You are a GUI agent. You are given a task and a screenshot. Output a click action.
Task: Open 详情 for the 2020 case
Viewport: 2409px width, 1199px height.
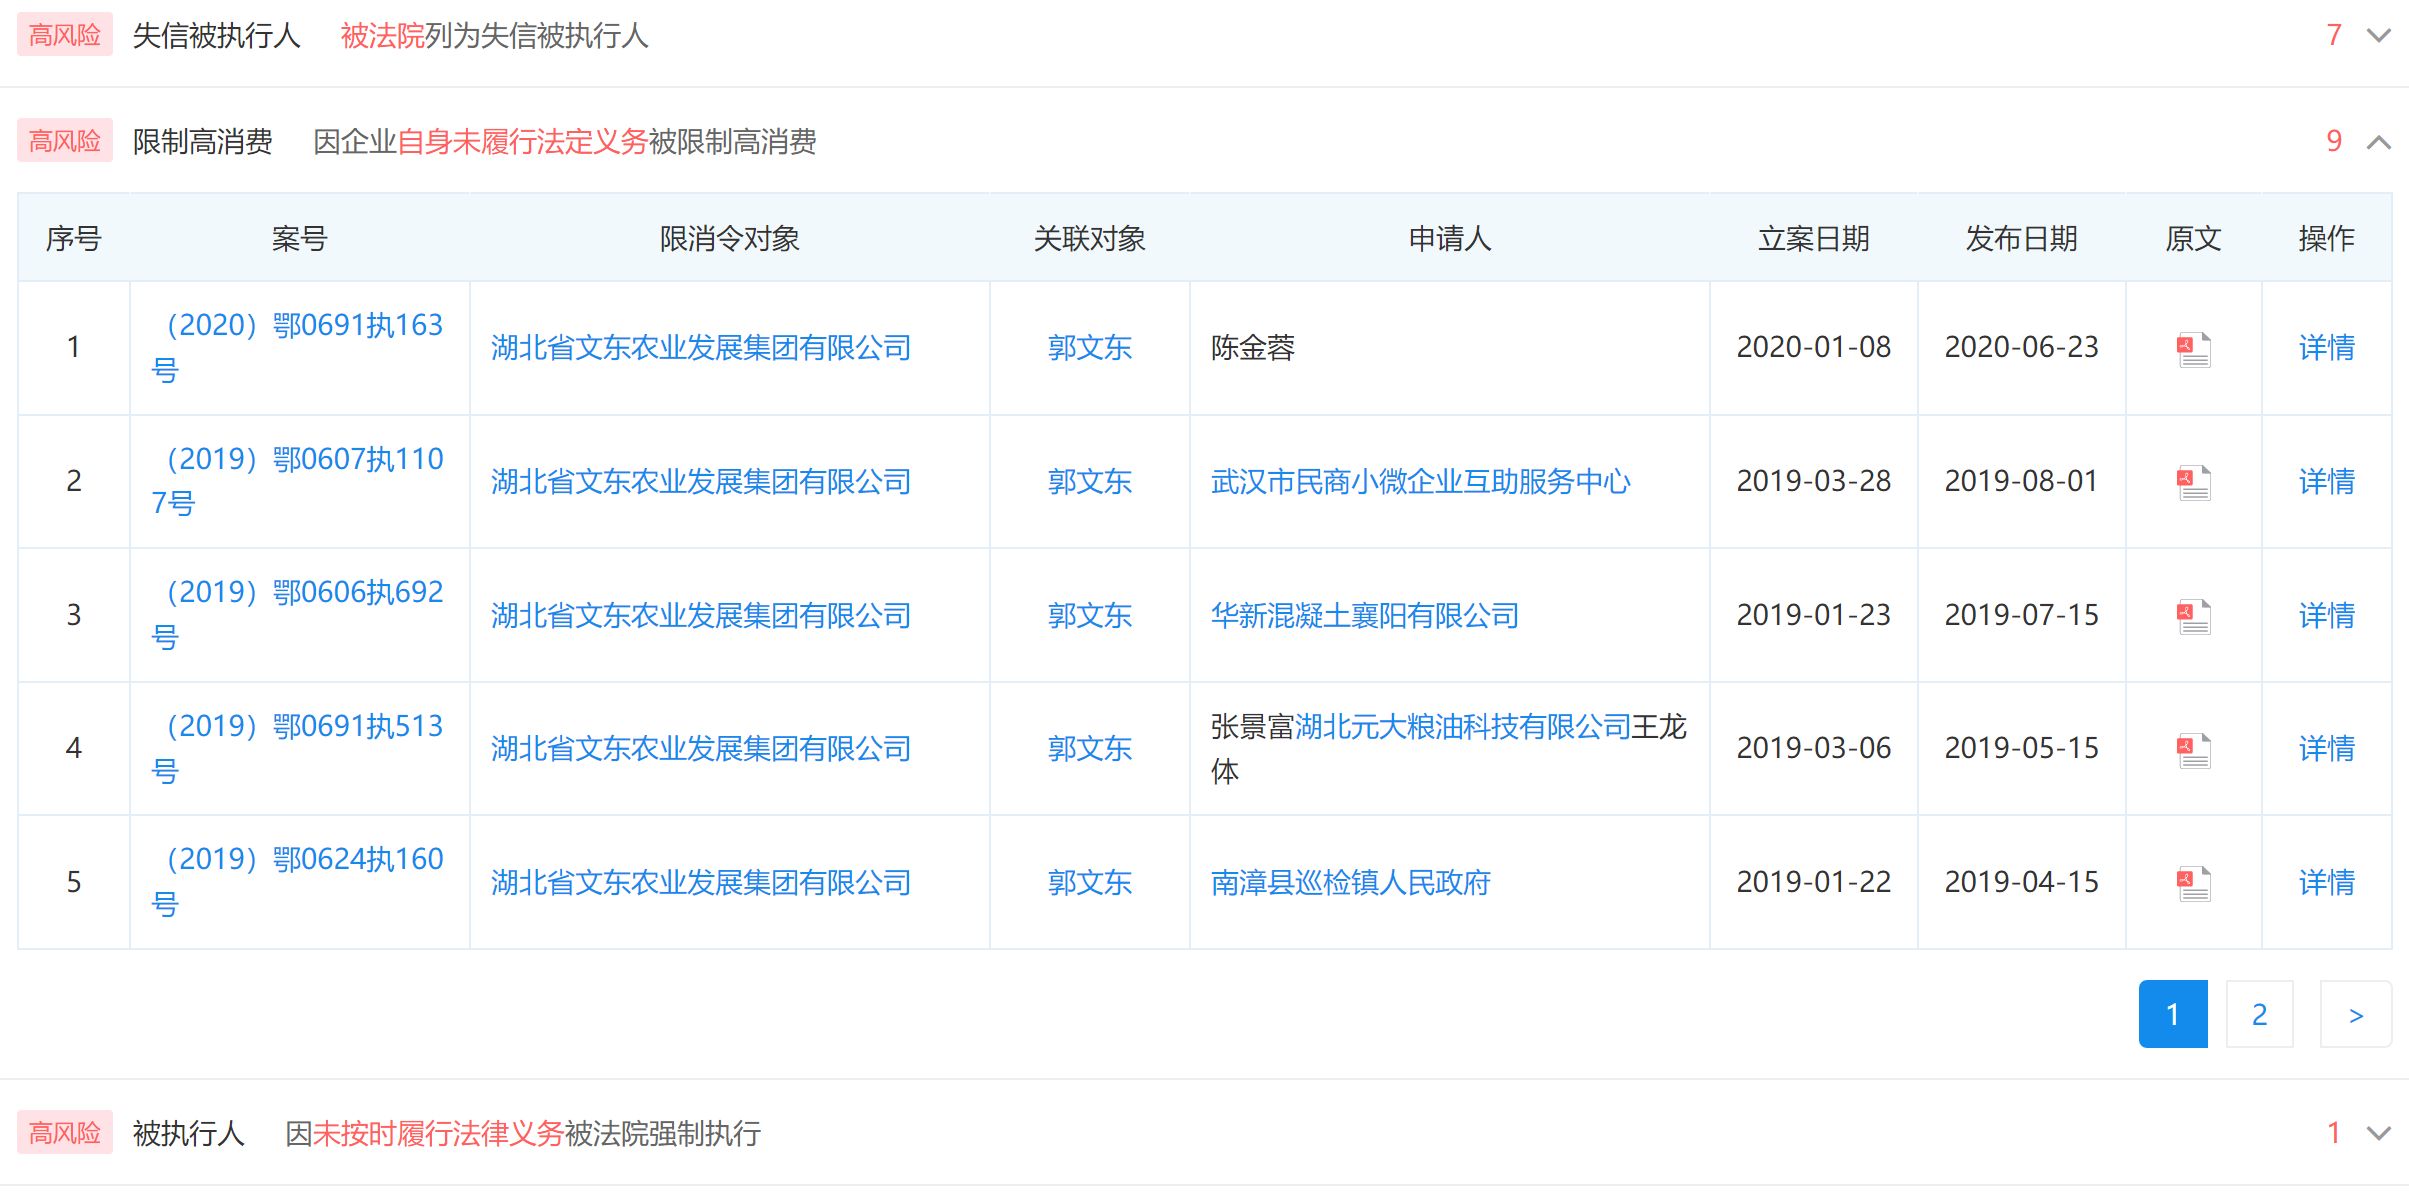click(2326, 348)
